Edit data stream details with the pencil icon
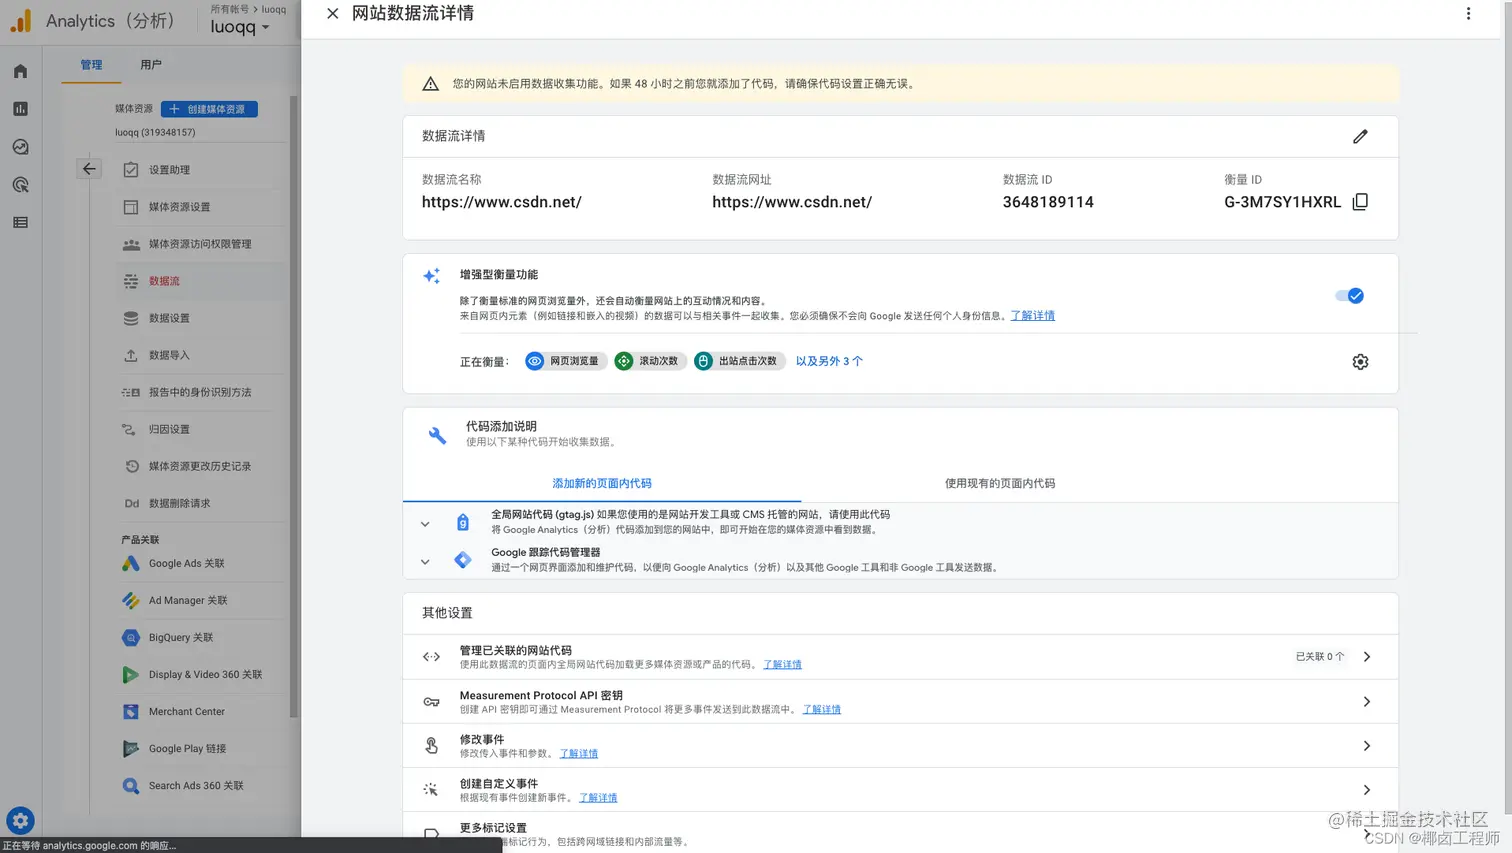 pyautogui.click(x=1360, y=136)
